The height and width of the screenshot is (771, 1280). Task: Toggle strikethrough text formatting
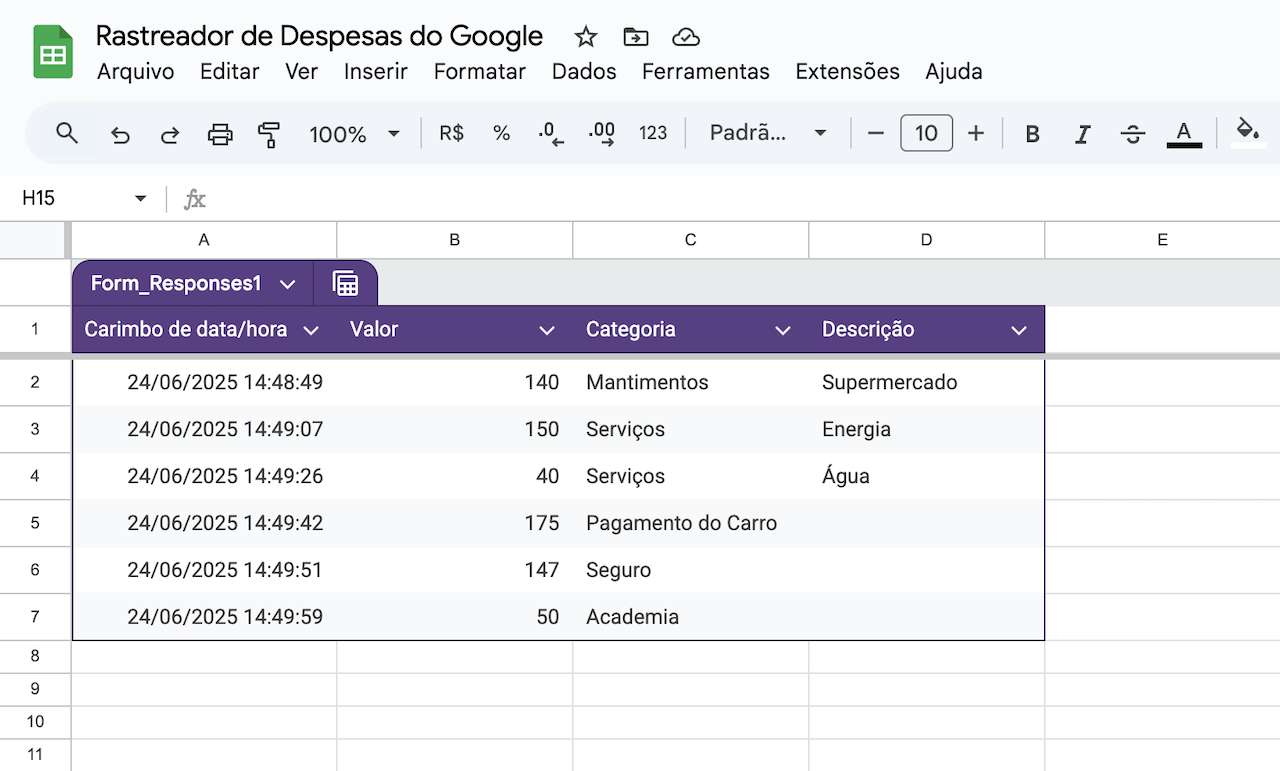pyautogui.click(x=1132, y=134)
